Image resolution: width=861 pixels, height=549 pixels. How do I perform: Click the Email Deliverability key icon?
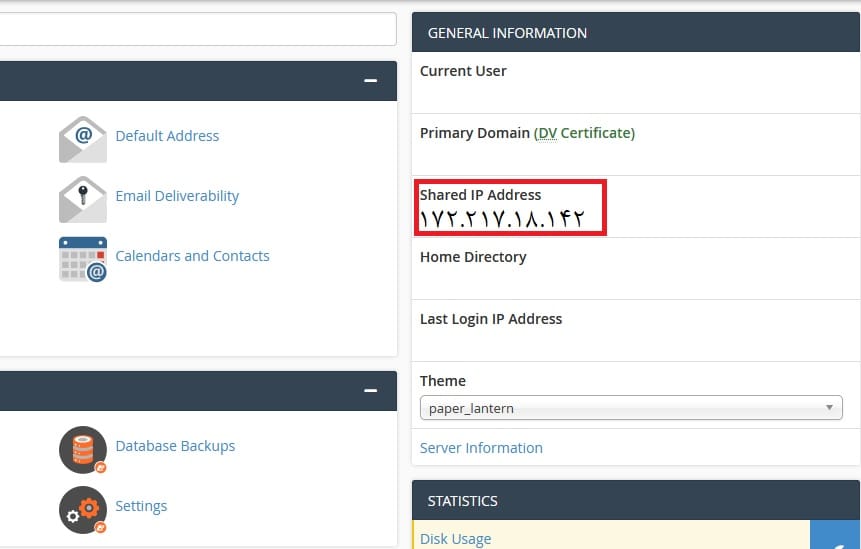[x=83, y=199]
